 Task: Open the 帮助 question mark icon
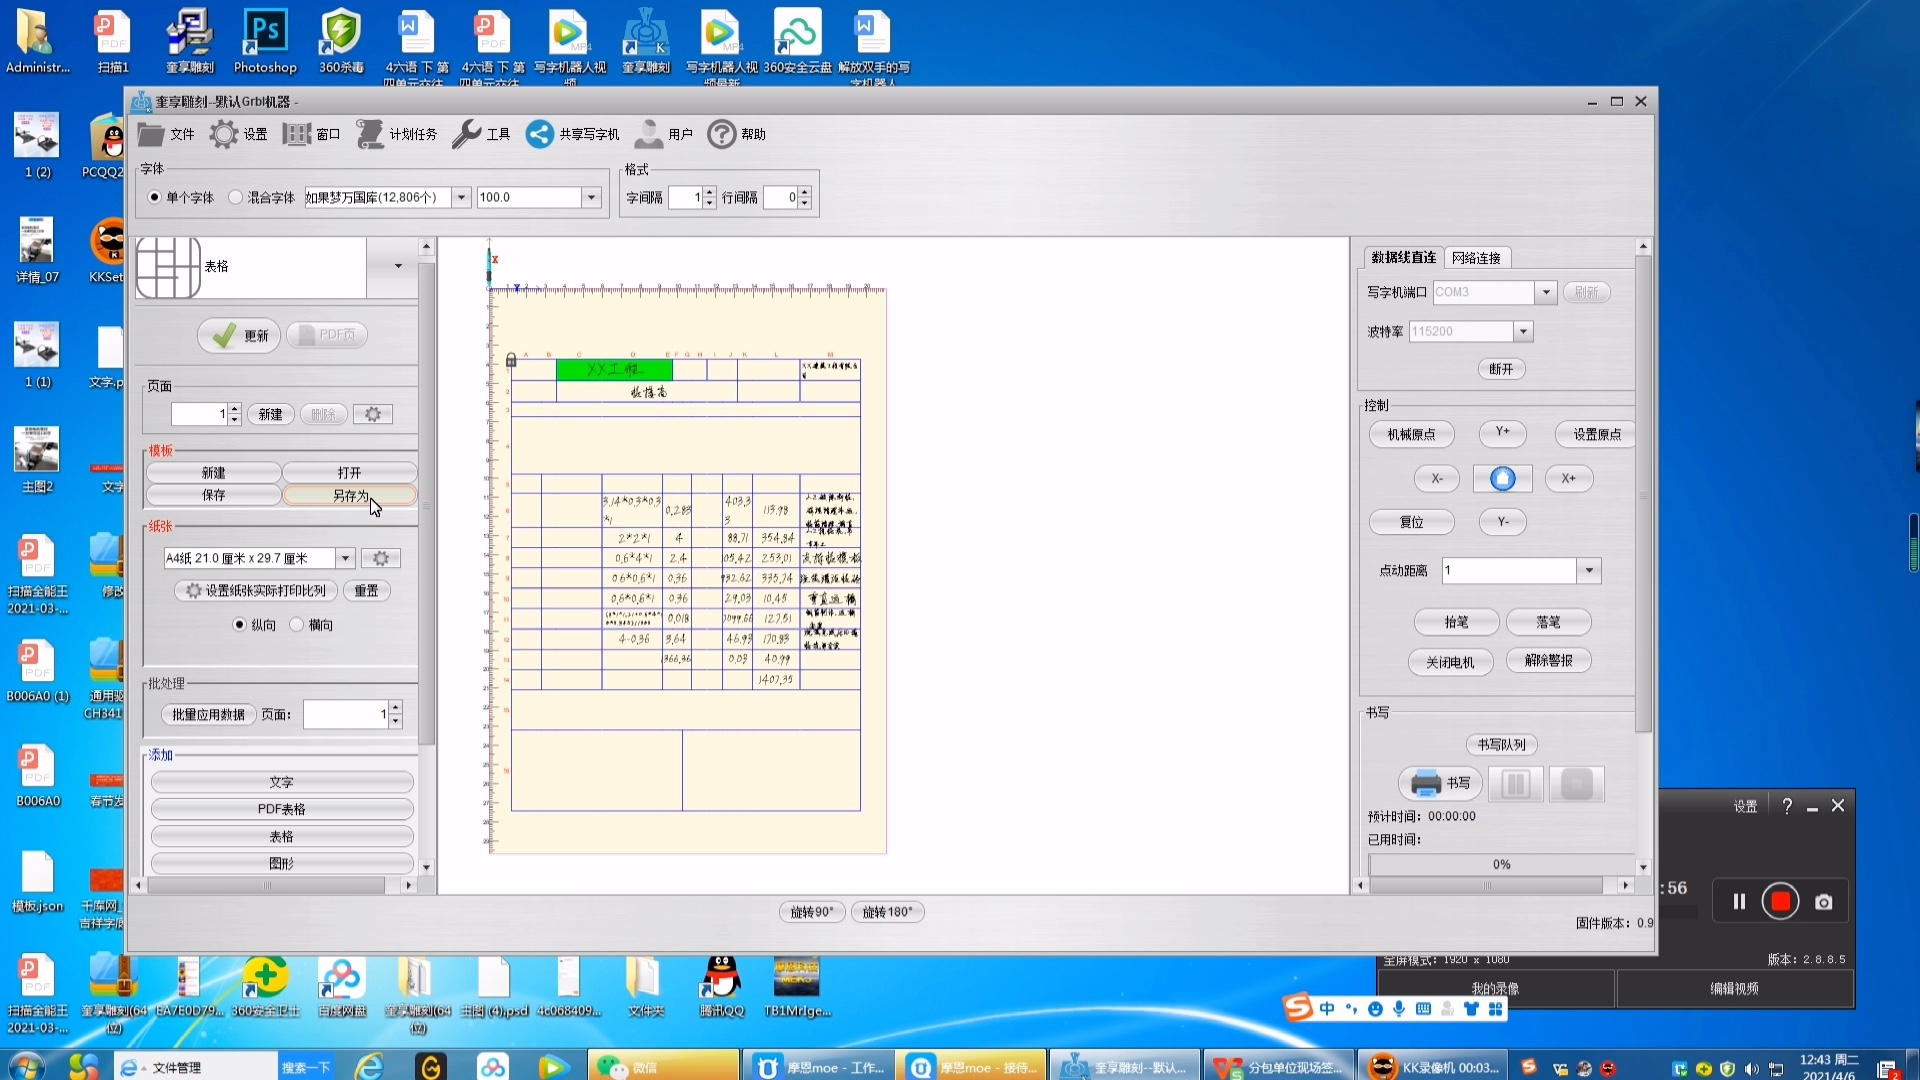(x=721, y=134)
